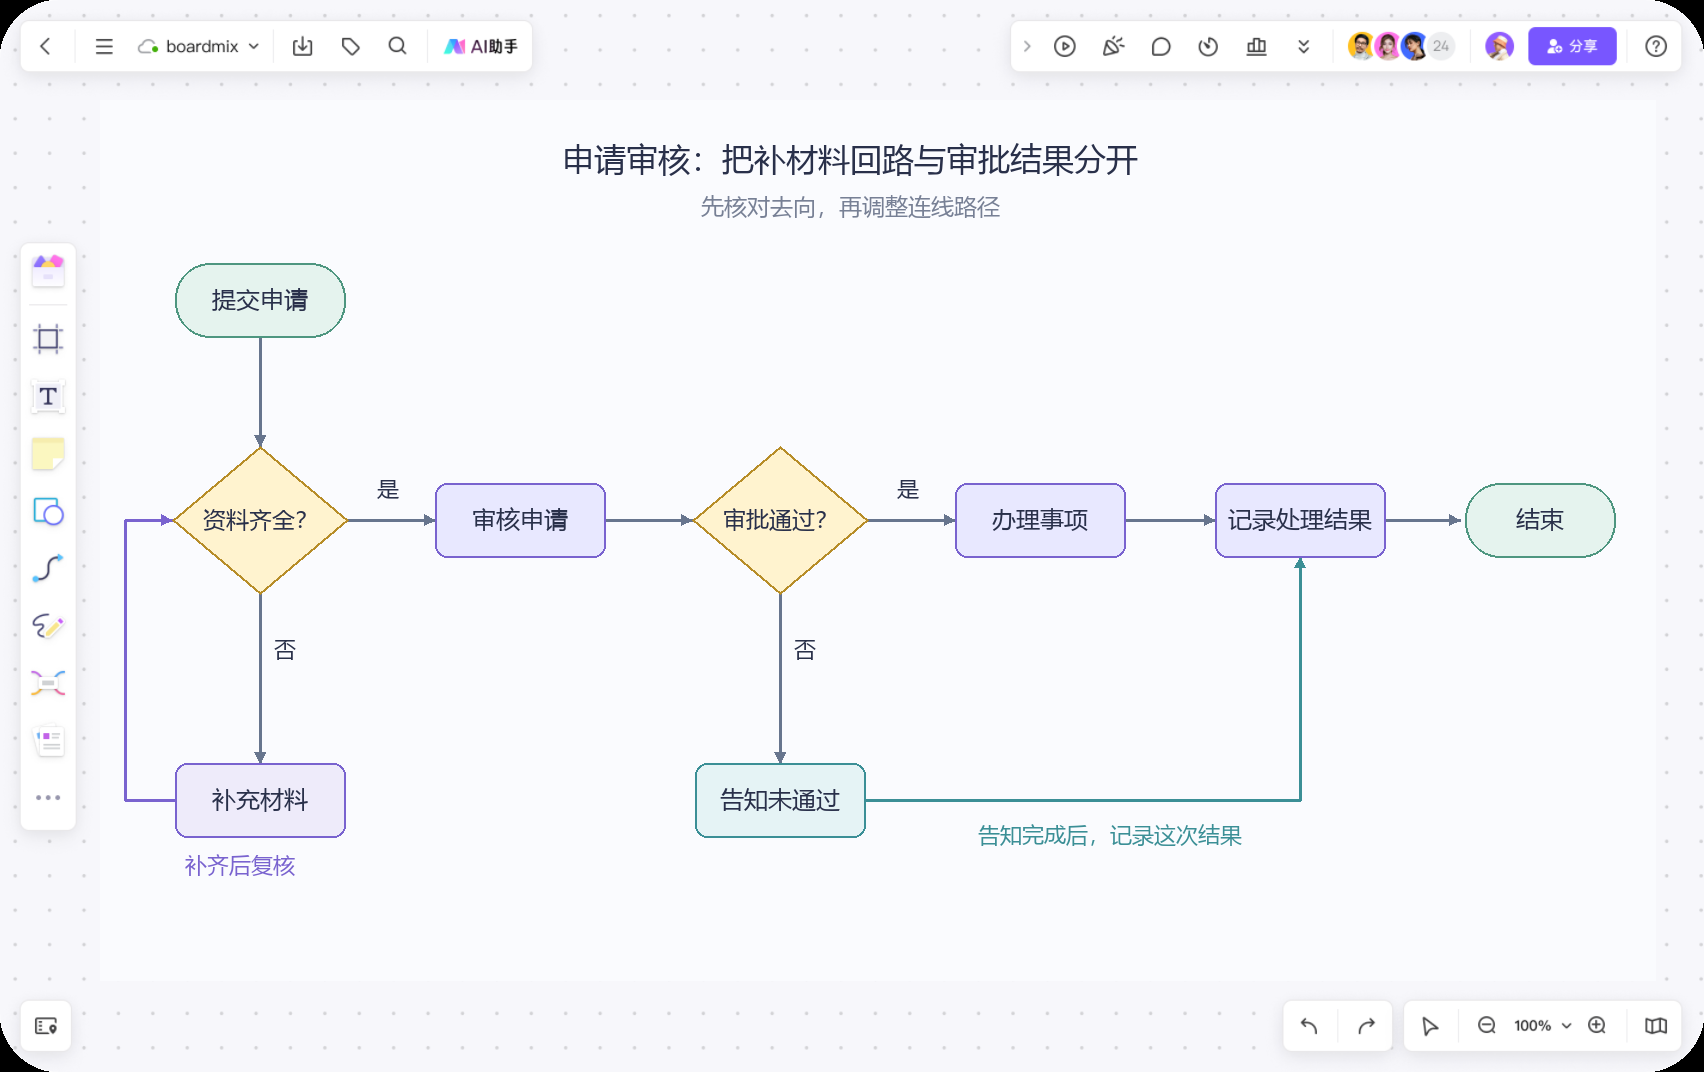Select the 告知未通过 node

[x=780, y=800]
